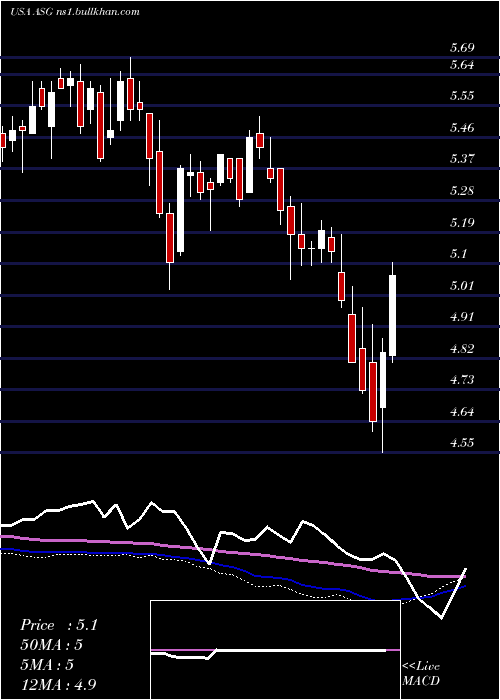Click the '12MA : 4.9' readout
The width and height of the screenshot is (500, 700).
point(58,684)
